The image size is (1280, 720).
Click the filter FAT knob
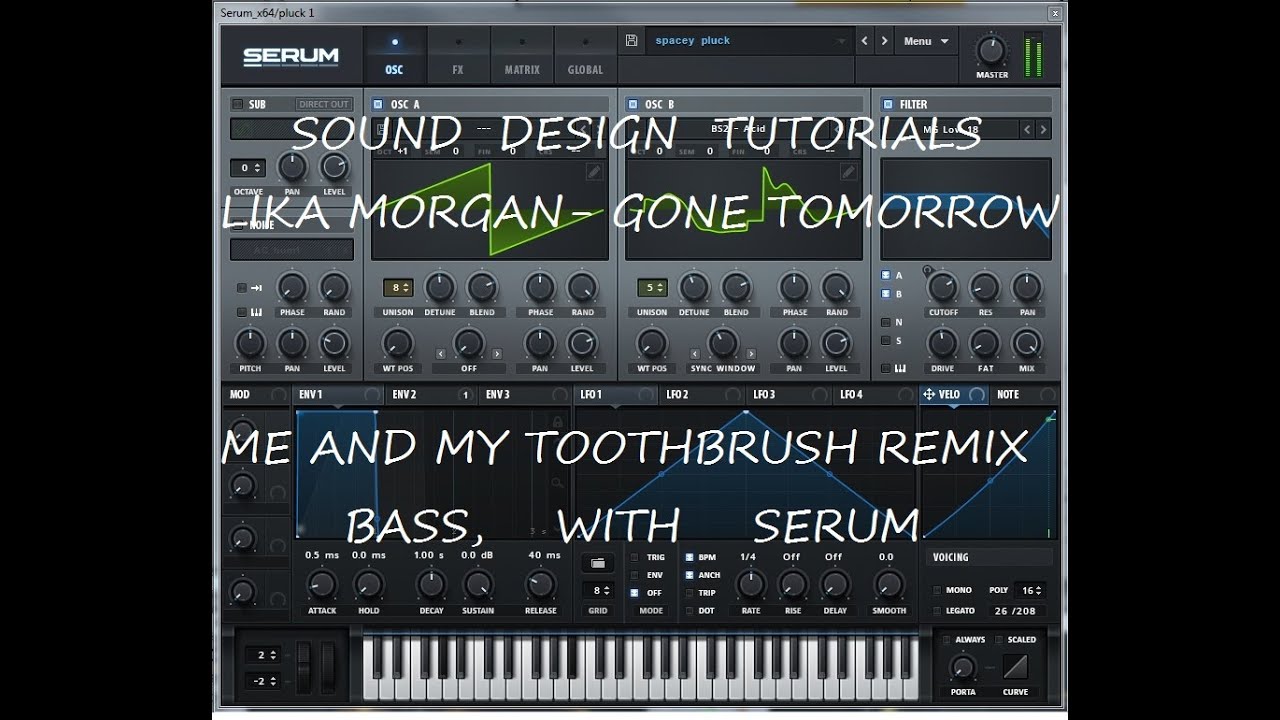(x=984, y=344)
